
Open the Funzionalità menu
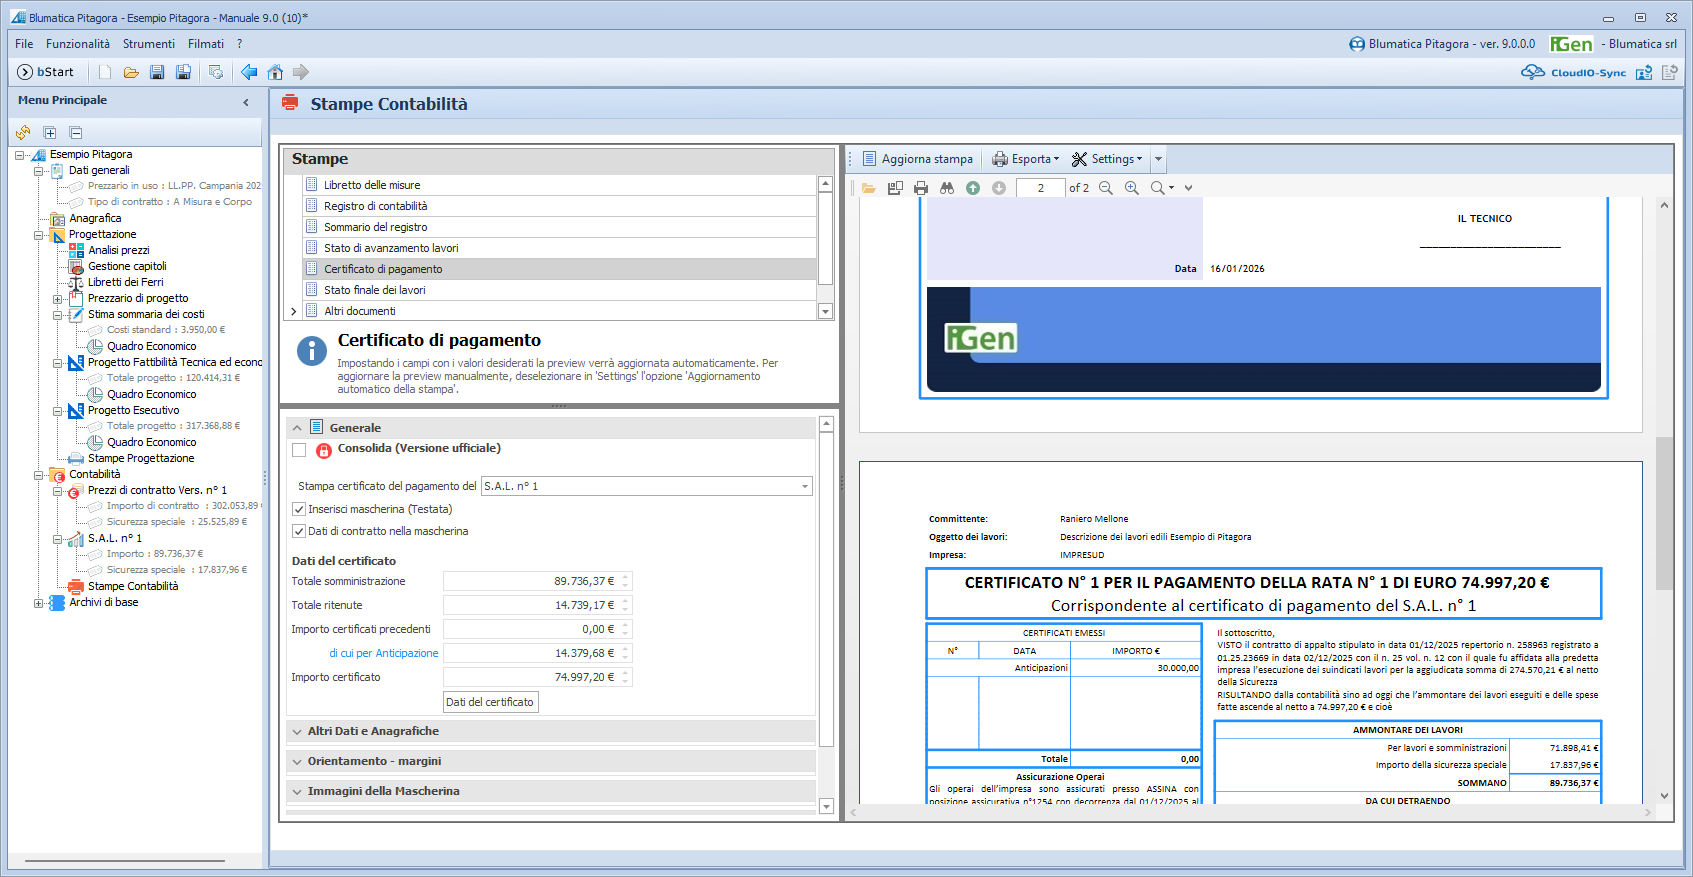click(78, 44)
